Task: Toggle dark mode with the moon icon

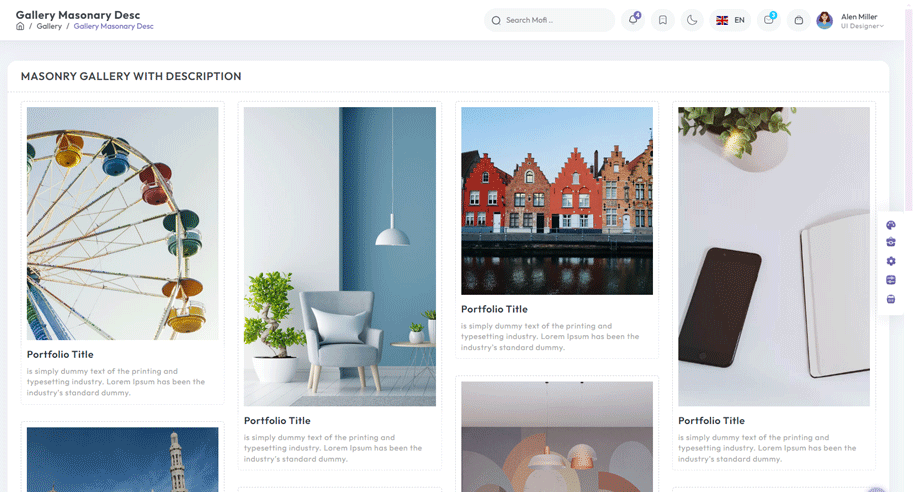Action: [x=692, y=20]
